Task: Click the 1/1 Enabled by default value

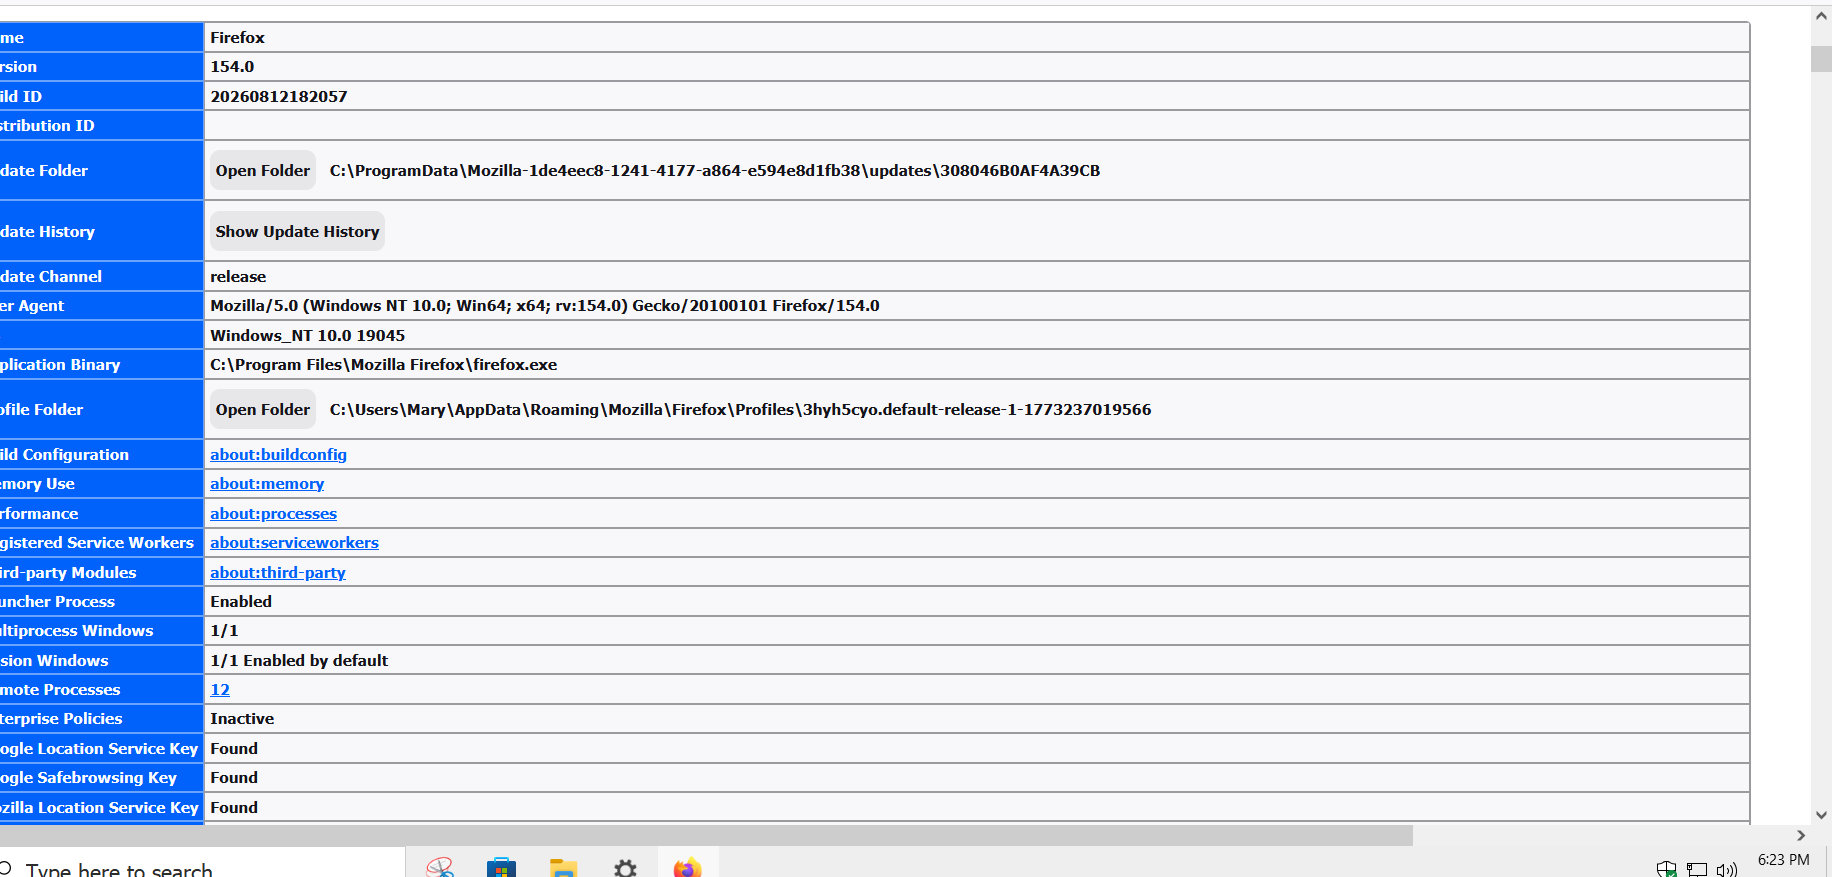Action: [x=299, y=661]
